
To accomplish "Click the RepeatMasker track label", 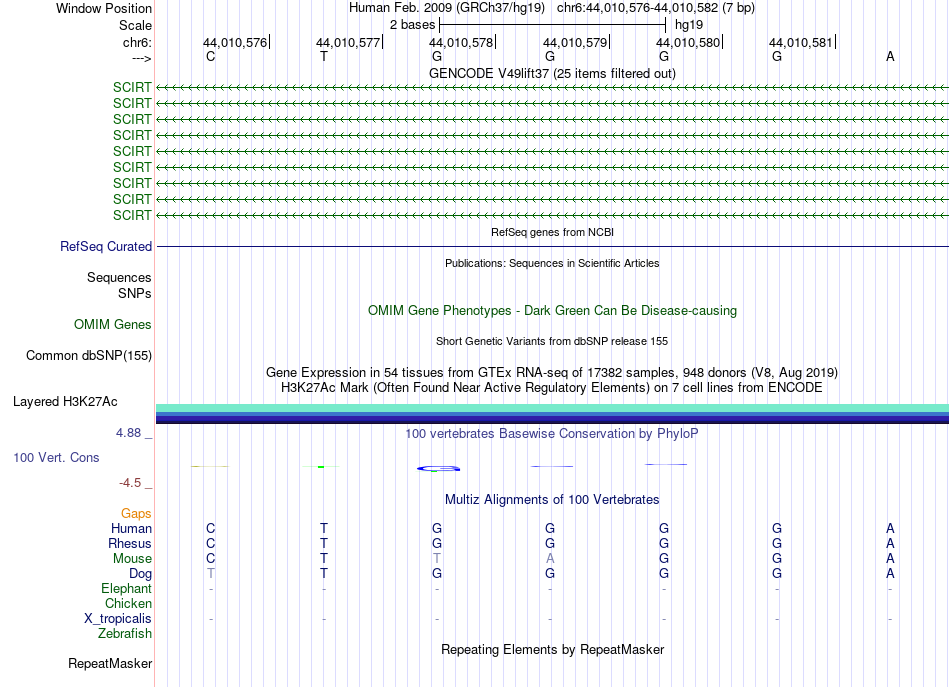I will [110, 663].
